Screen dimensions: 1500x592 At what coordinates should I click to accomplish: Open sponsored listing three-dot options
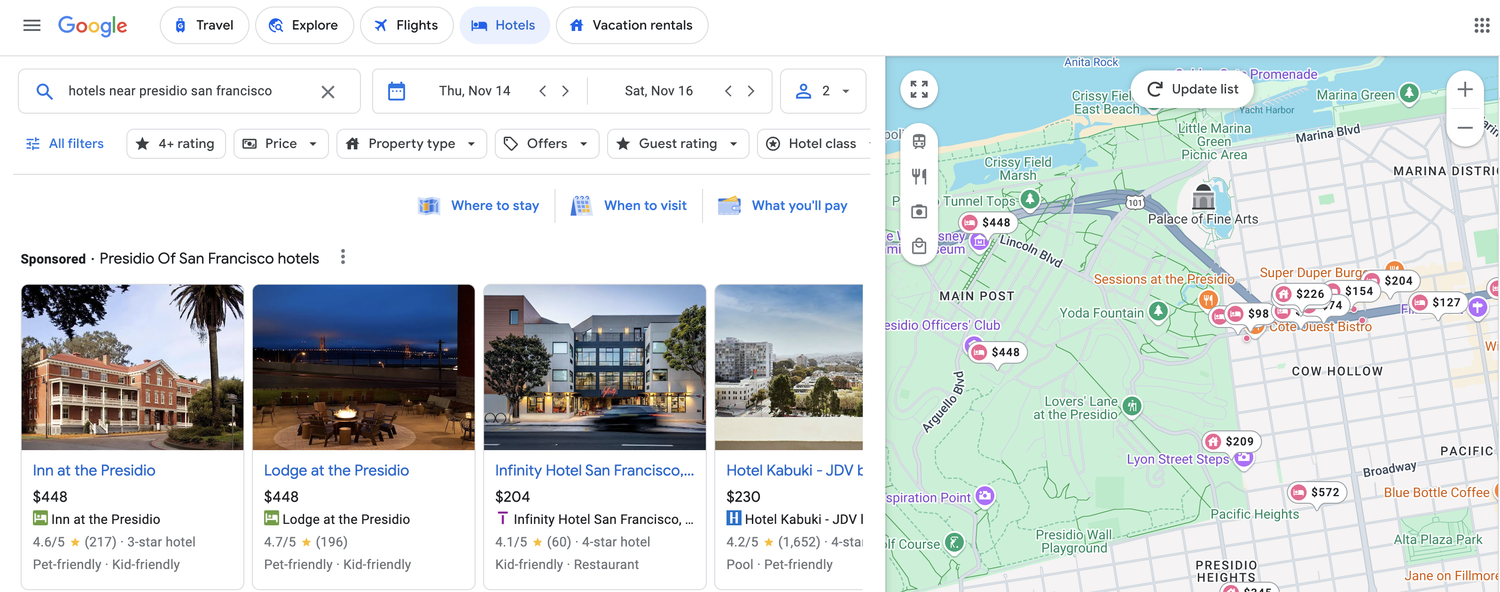[x=343, y=257]
